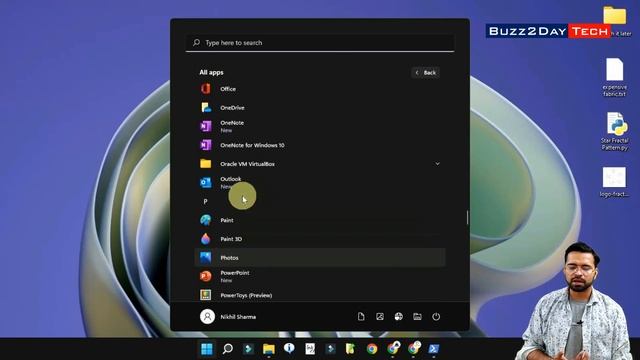Viewport: 640px width, 360px height.
Task: Select the expensive fabric.txt desktop file
Action: coord(614,77)
